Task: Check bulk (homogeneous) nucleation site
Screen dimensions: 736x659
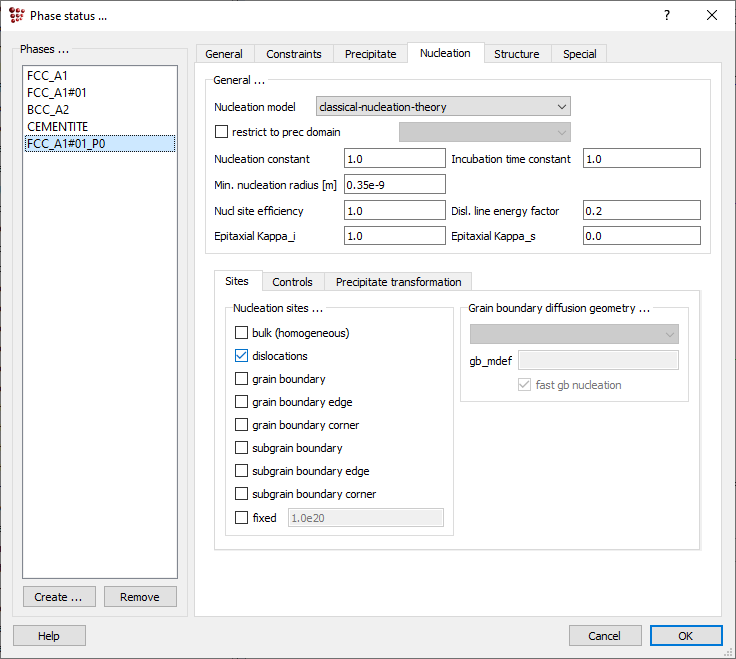Action: [241, 333]
